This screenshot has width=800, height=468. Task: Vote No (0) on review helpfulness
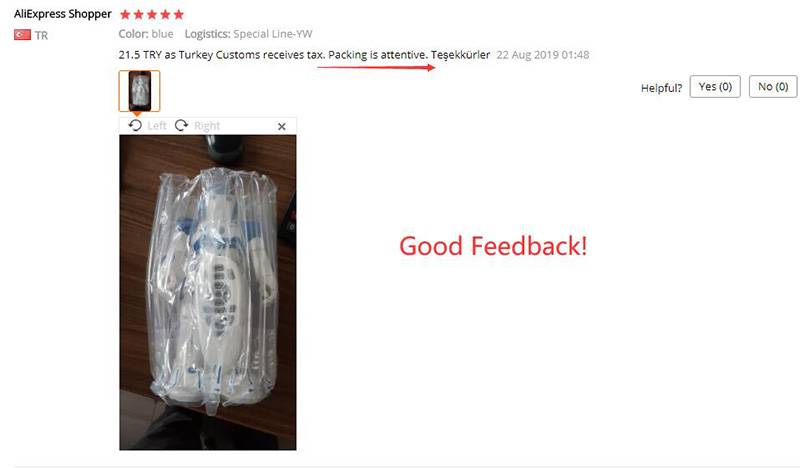(772, 86)
